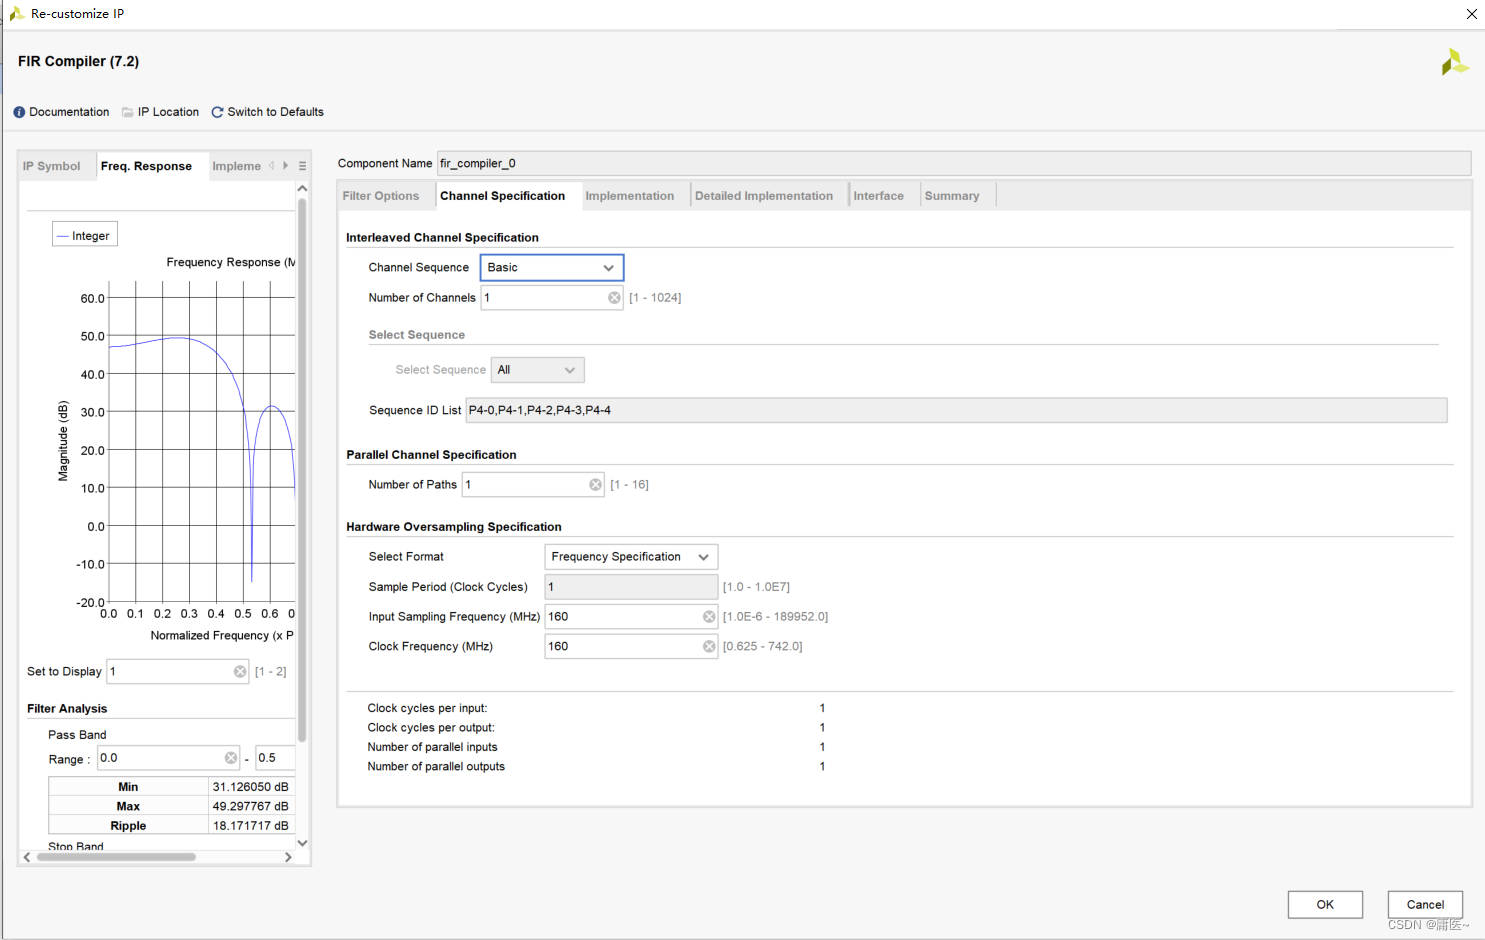Screen dimensions: 1485x940
Task: Click the horizontal scrollbar of the left panel
Action: pyautogui.click(x=116, y=857)
